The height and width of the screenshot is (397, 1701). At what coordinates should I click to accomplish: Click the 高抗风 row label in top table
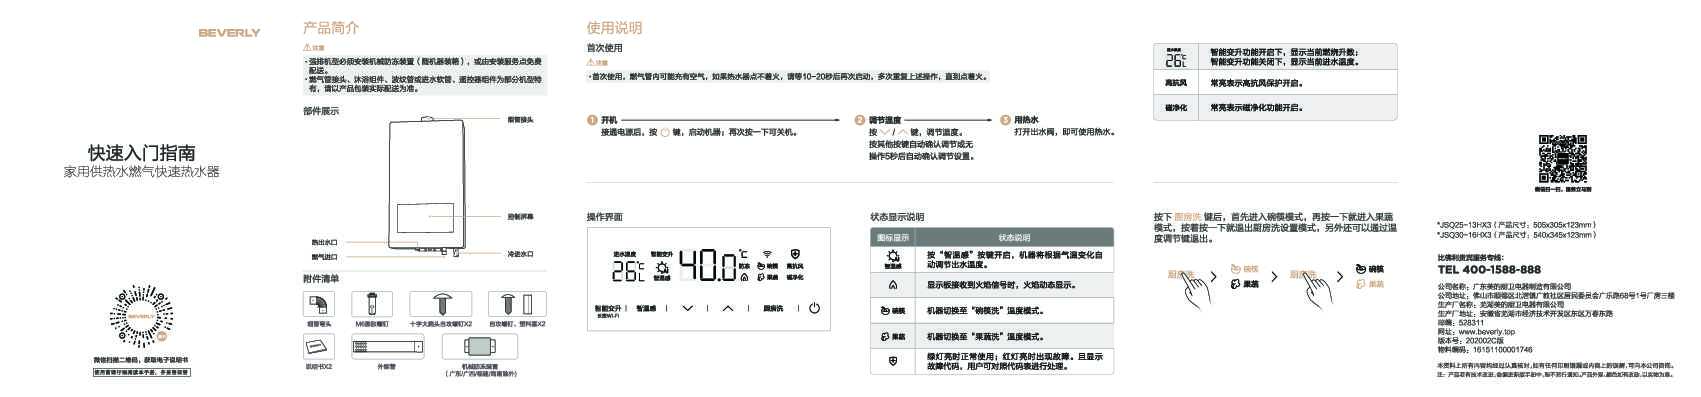pos(1175,84)
